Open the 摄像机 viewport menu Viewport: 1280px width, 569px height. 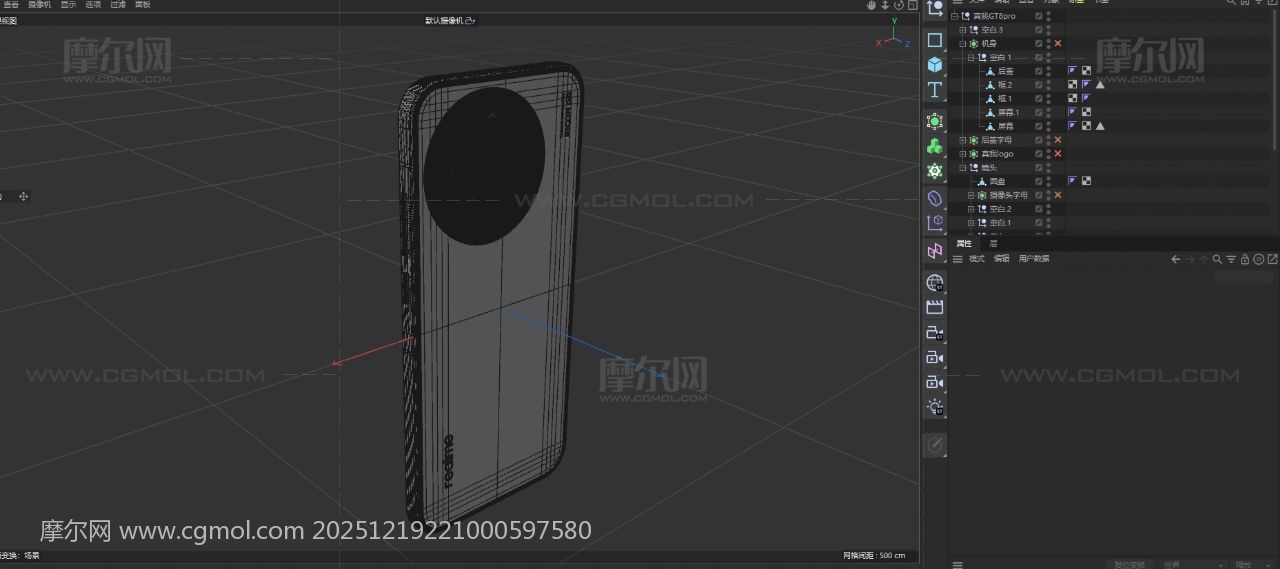[x=39, y=5]
